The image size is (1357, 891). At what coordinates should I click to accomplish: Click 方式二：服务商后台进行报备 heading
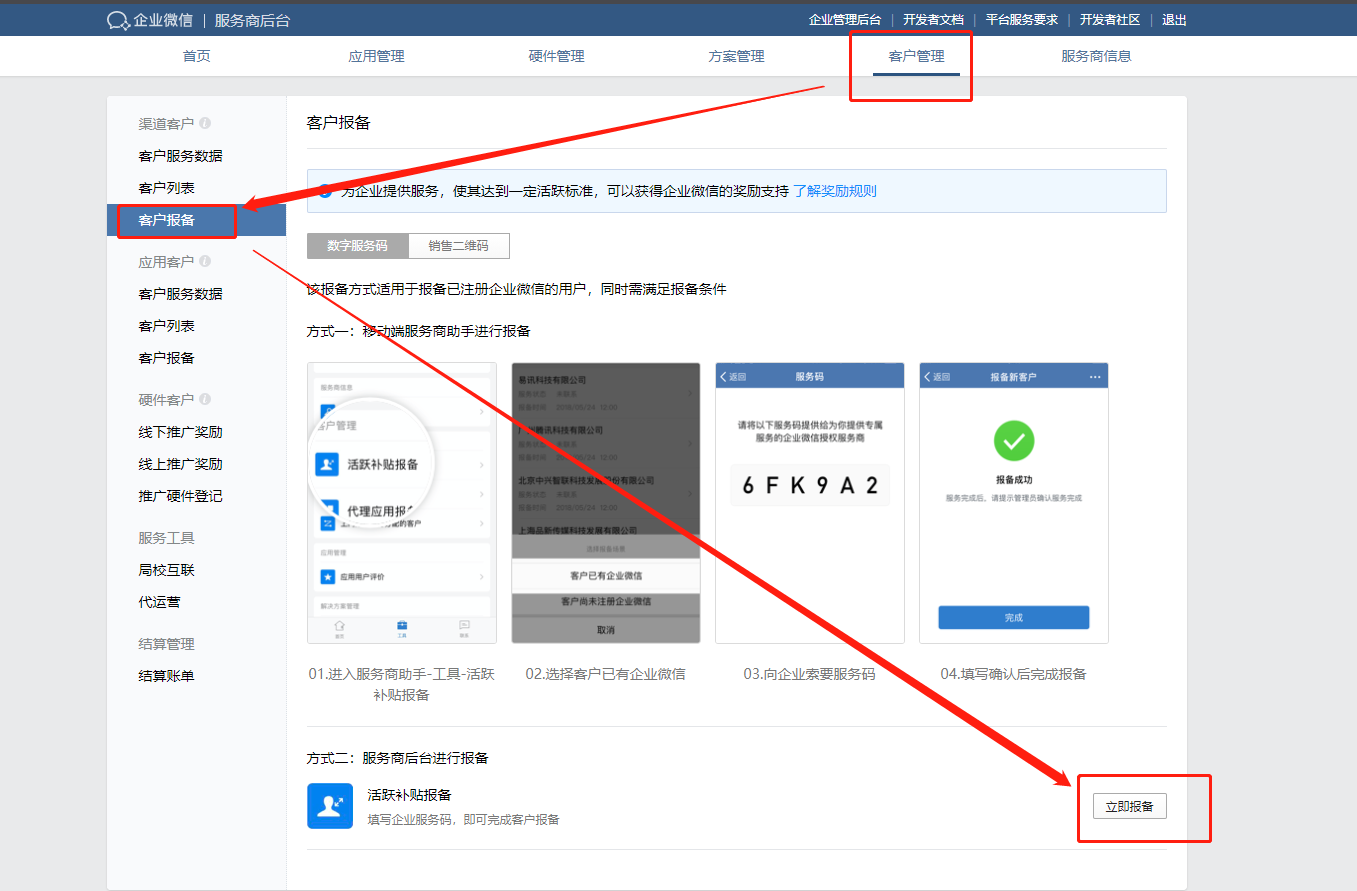(x=398, y=758)
